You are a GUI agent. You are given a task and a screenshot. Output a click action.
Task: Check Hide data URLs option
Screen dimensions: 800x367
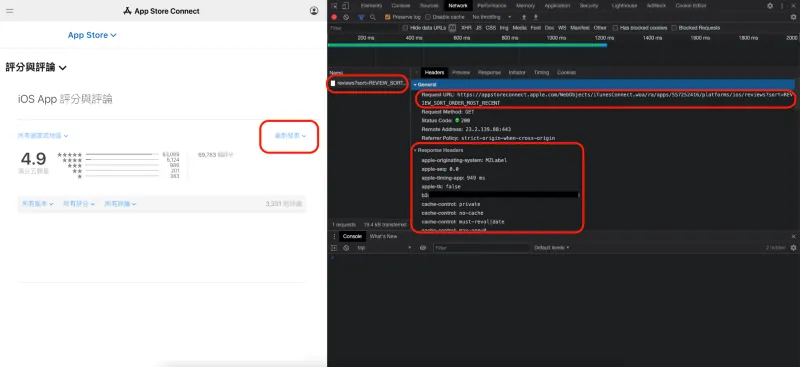(406, 28)
